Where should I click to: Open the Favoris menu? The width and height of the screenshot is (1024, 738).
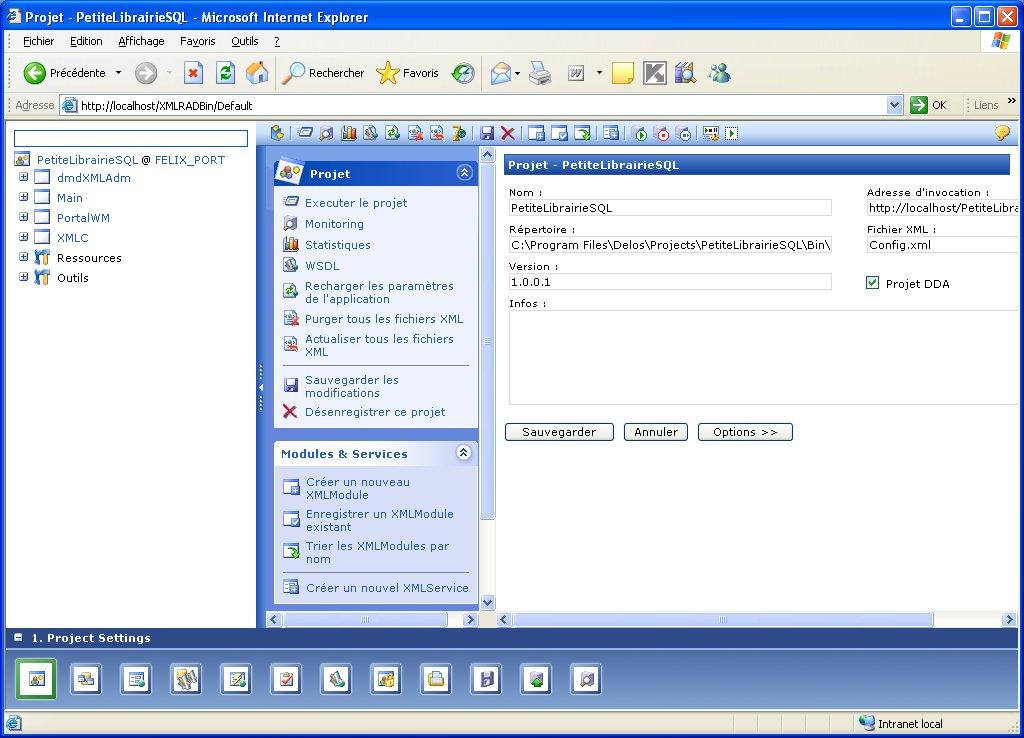click(x=197, y=41)
